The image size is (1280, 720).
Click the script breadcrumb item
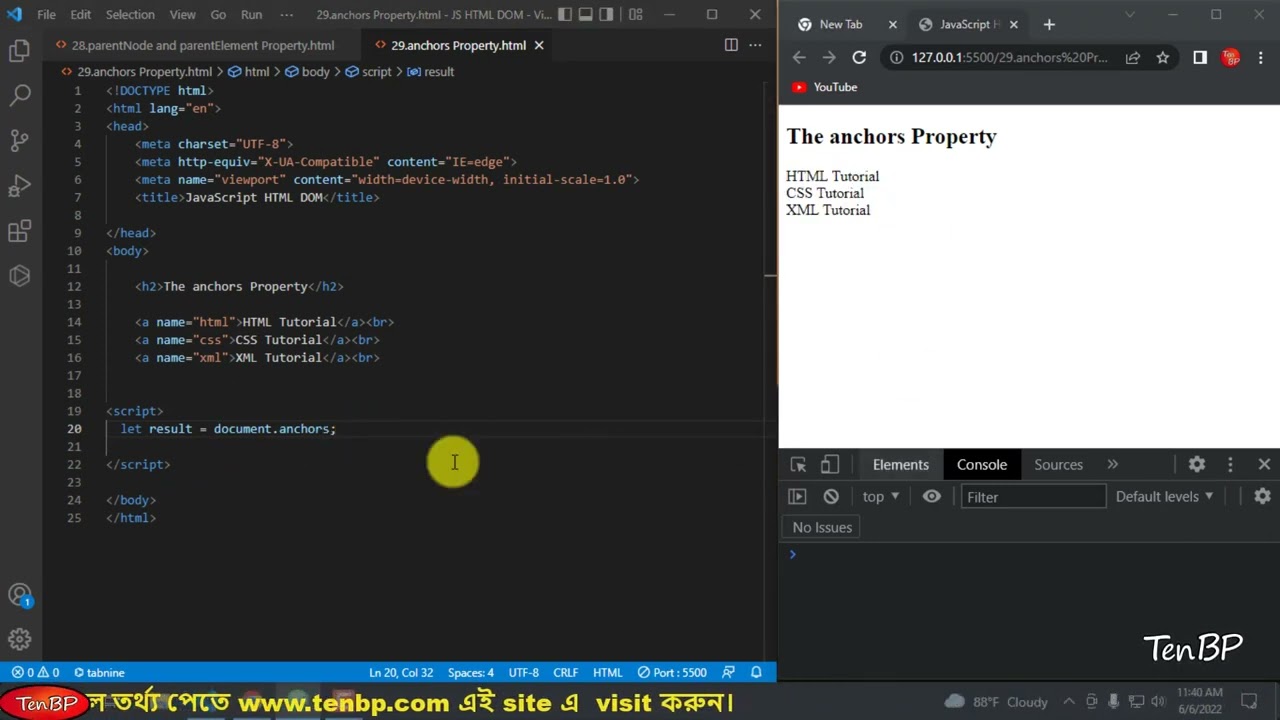(368, 72)
